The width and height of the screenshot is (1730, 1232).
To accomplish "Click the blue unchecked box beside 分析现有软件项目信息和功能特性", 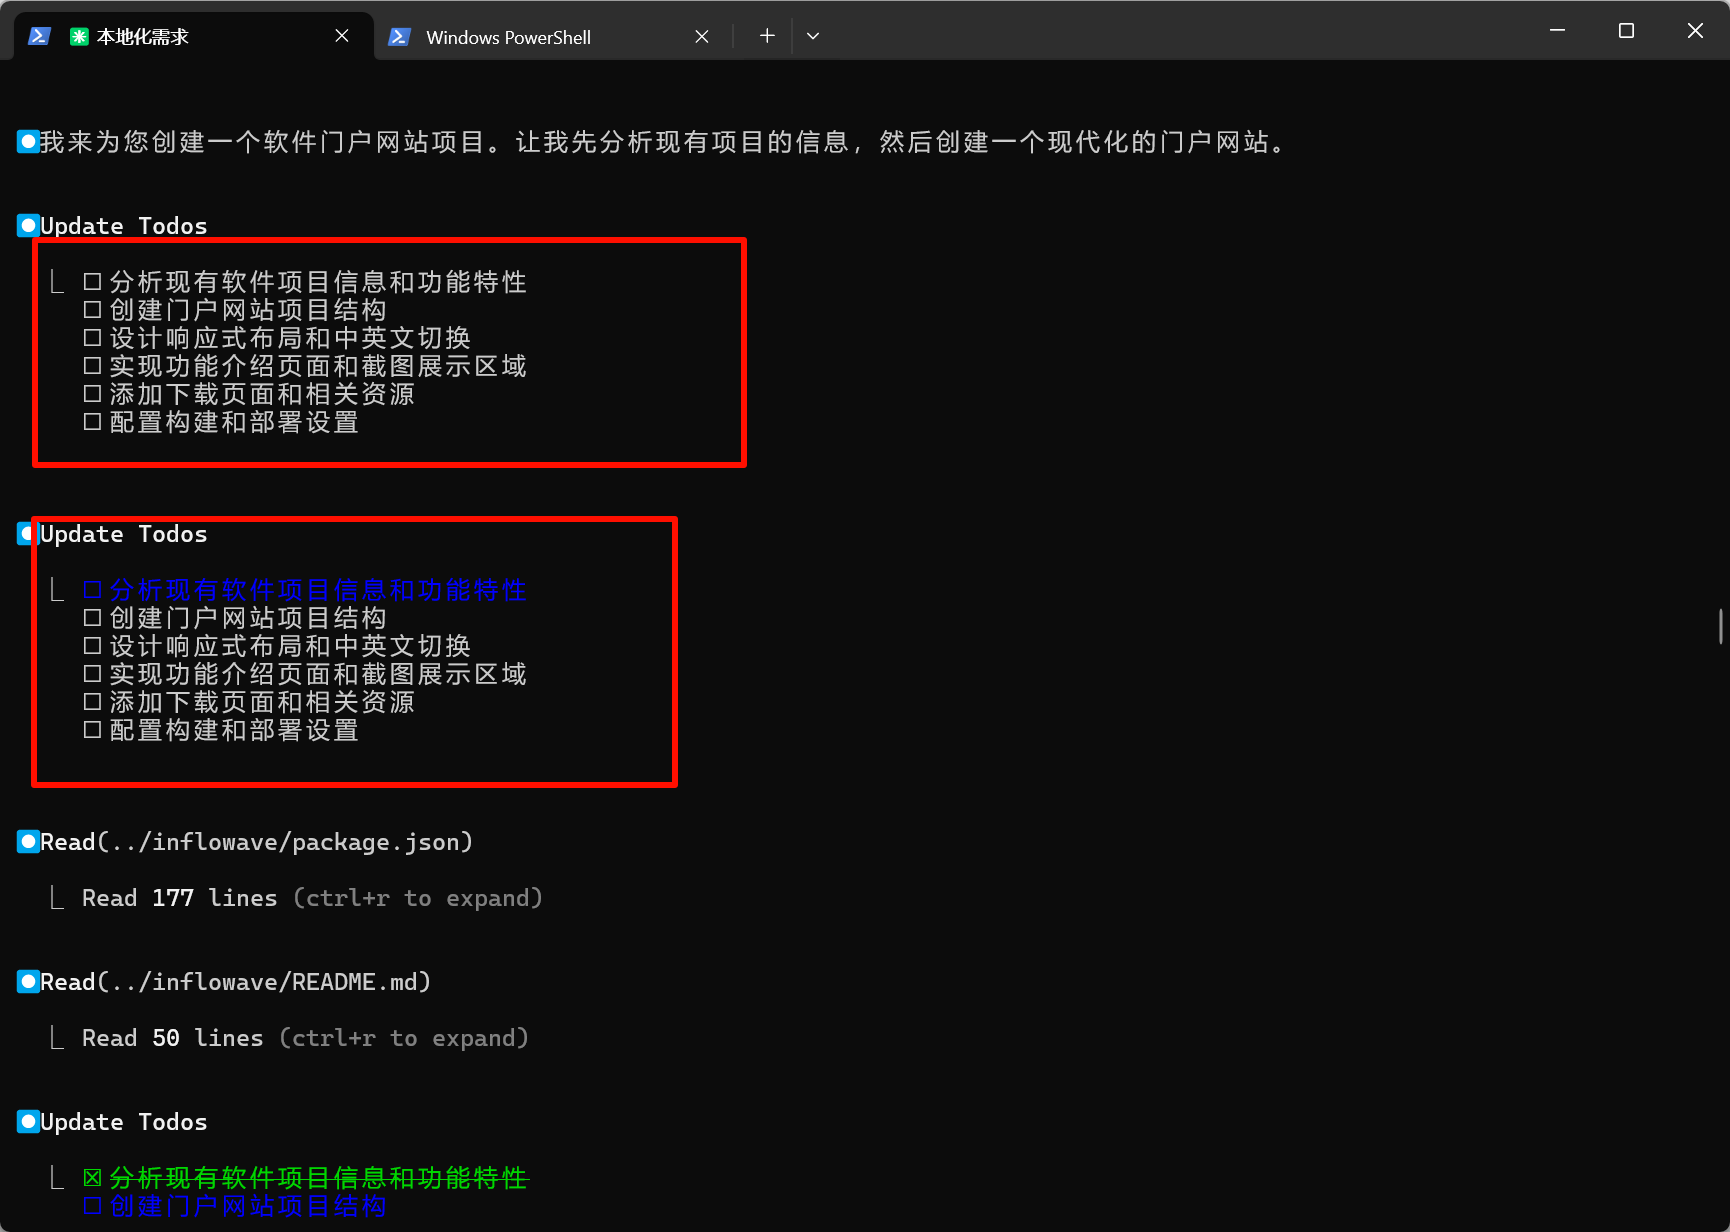I will pos(92,590).
